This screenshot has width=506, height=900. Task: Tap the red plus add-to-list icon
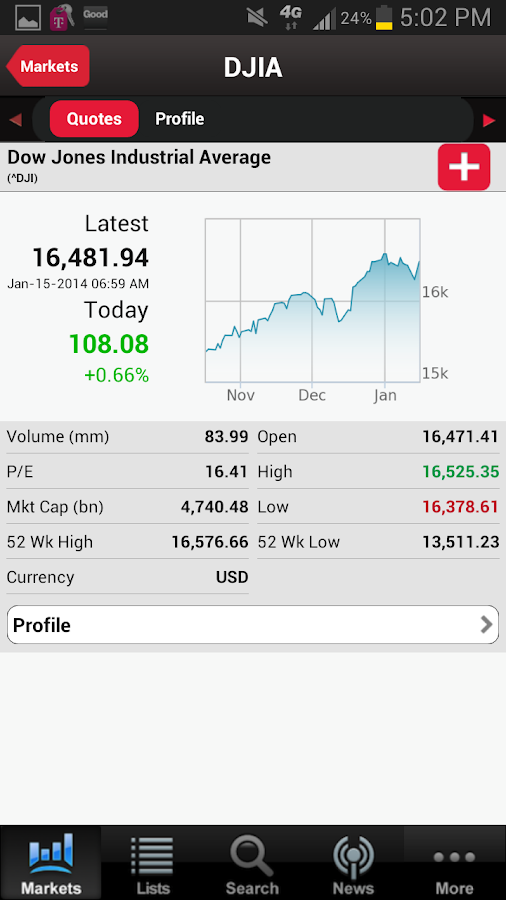click(464, 167)
